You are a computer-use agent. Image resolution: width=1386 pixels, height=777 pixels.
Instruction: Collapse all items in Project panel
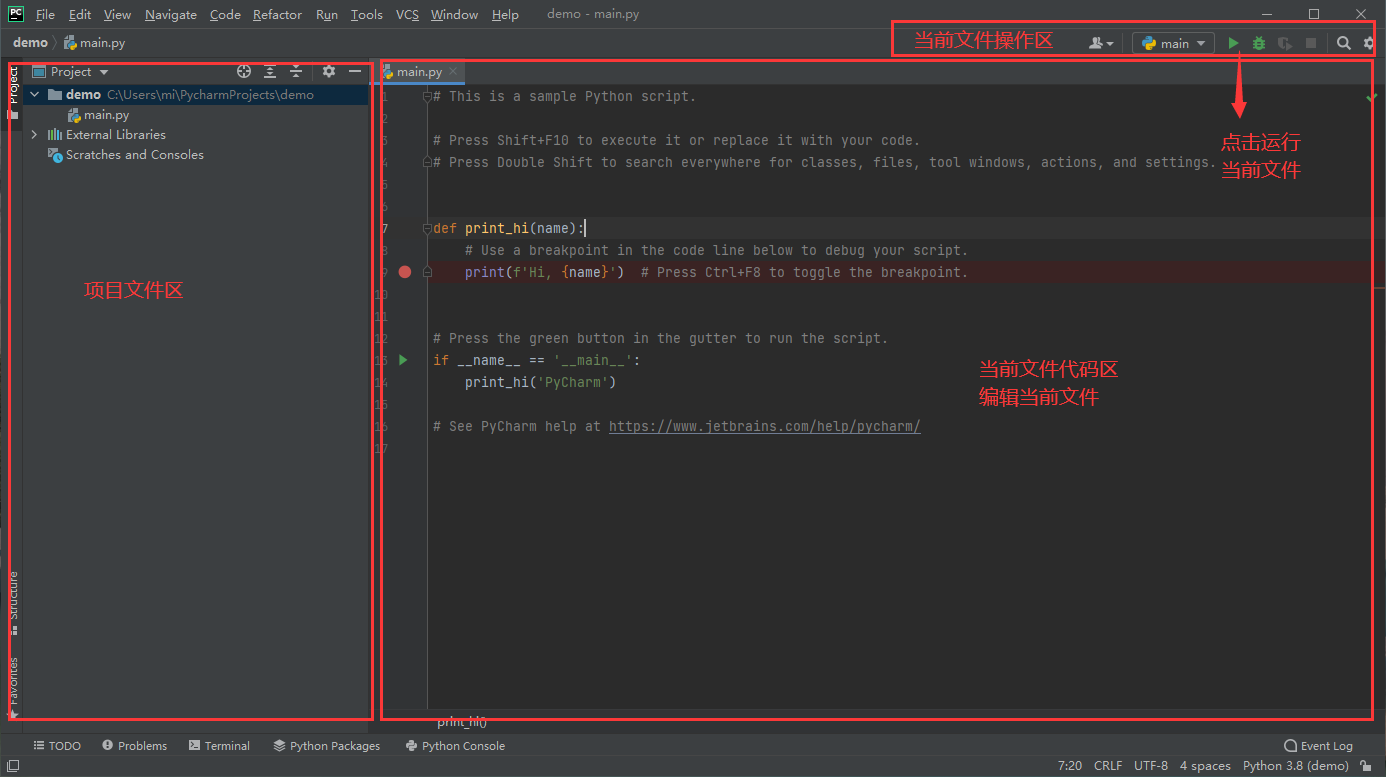(296, 72)
